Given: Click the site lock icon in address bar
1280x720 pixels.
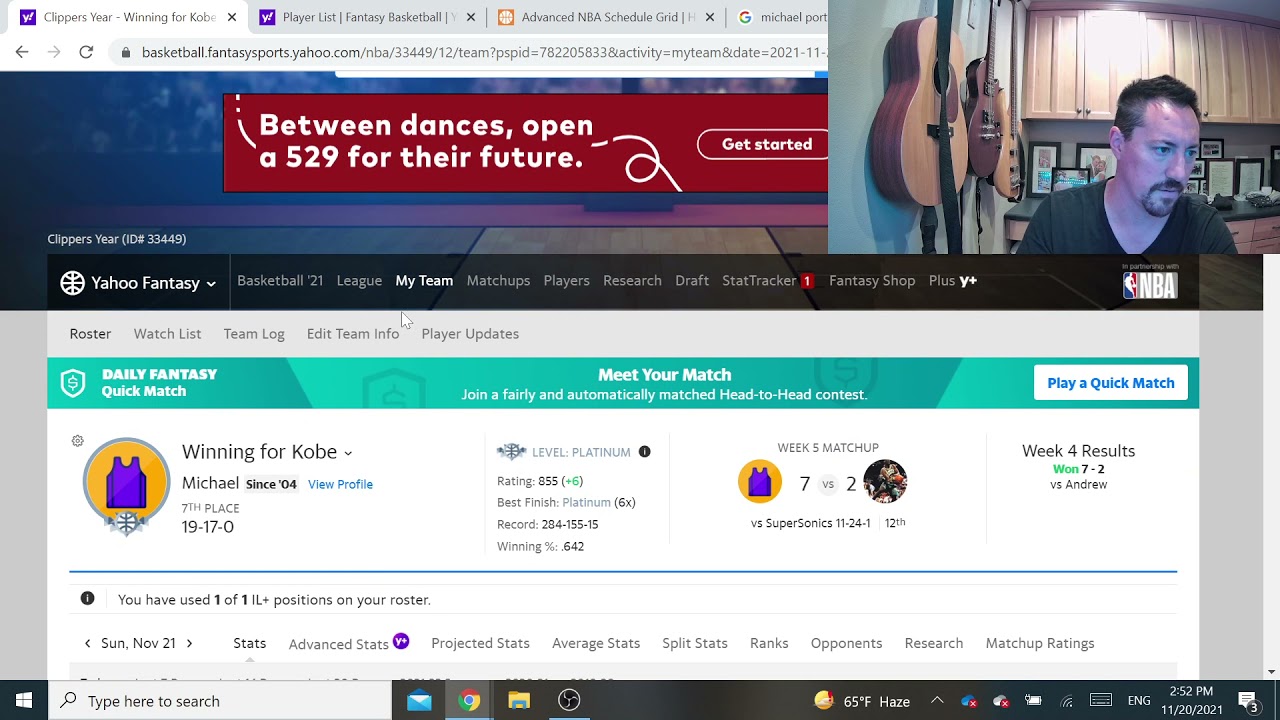Looking at the screenshot, I should point(125,52).
